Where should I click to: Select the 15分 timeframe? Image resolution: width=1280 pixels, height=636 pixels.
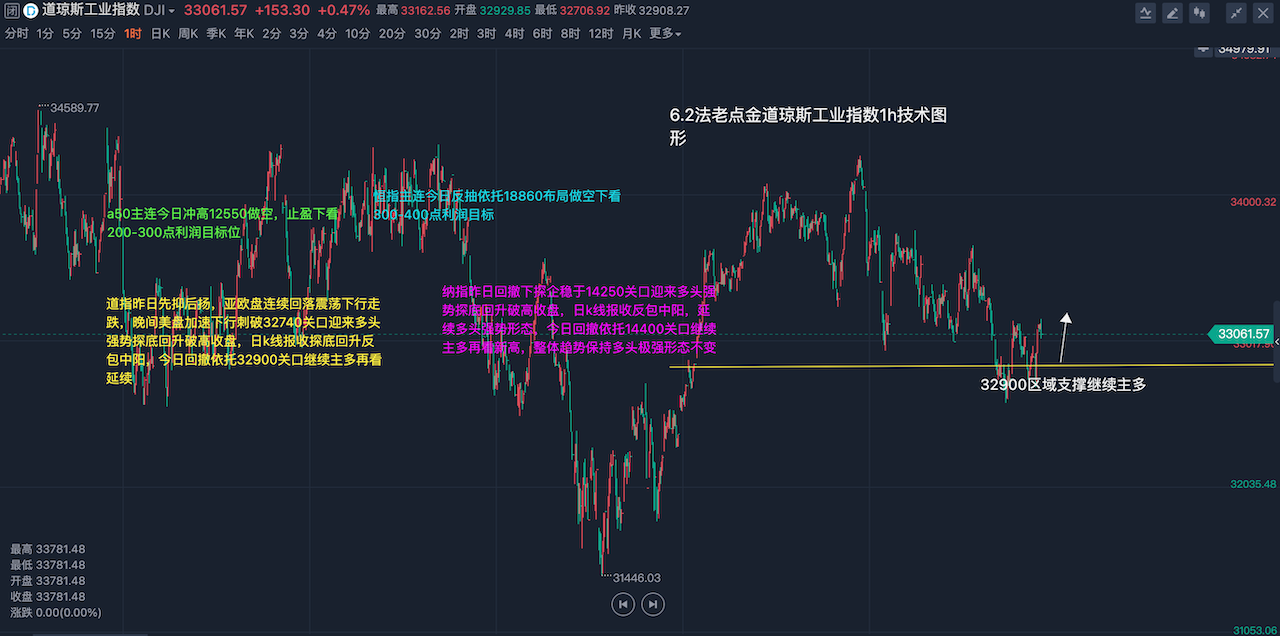click(x=103, y=33)
